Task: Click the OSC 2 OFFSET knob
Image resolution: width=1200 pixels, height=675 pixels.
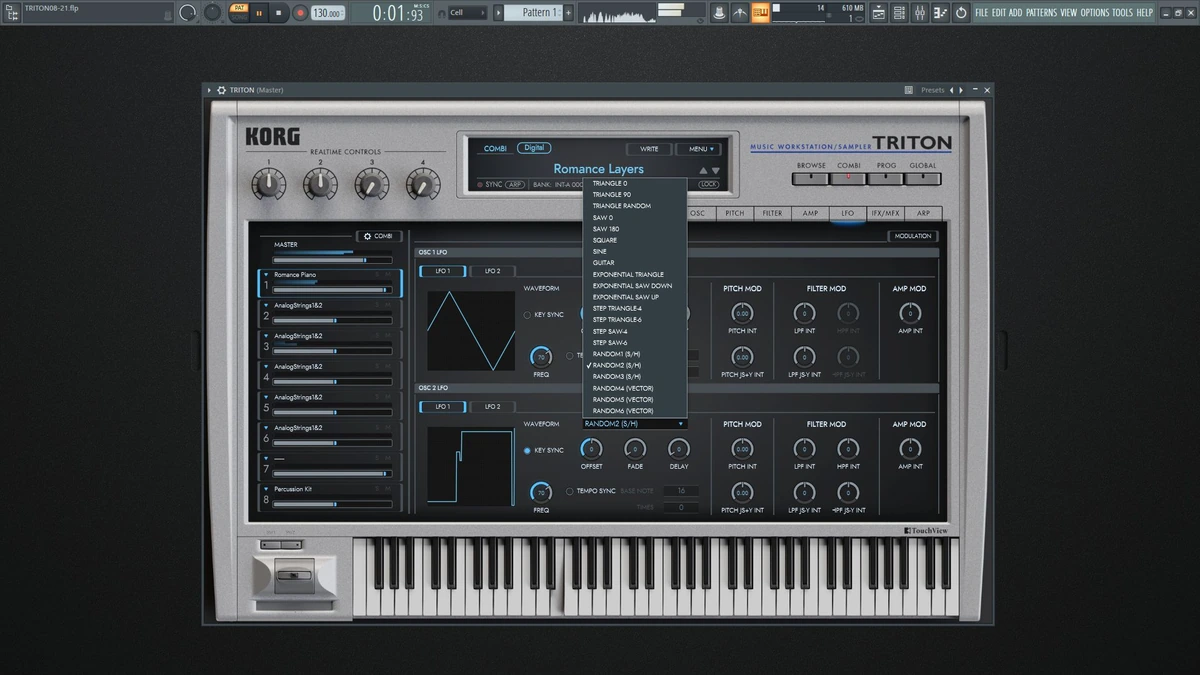Action: pyautogui.click(x=591, y=449)
